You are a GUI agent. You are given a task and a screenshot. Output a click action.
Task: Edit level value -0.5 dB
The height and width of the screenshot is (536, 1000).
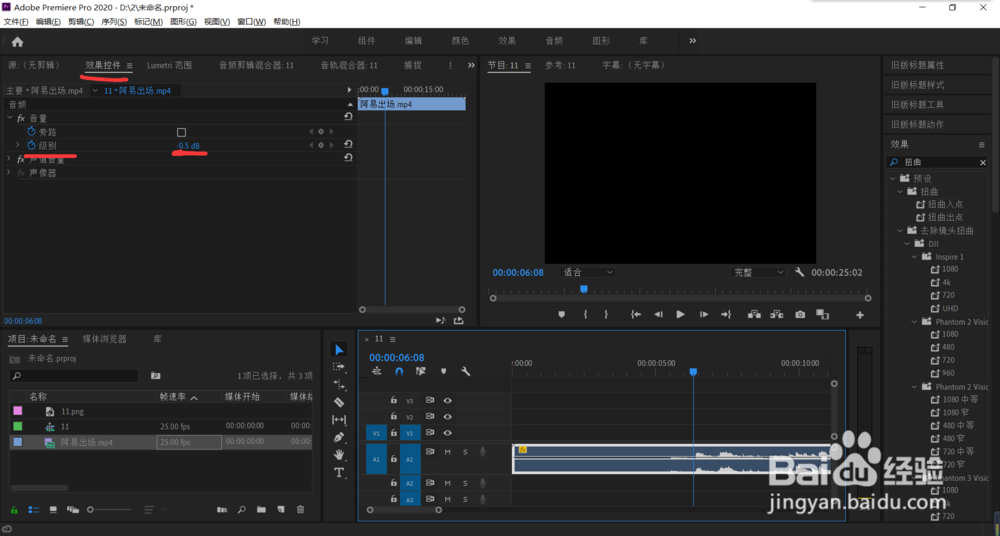(188, 146)
